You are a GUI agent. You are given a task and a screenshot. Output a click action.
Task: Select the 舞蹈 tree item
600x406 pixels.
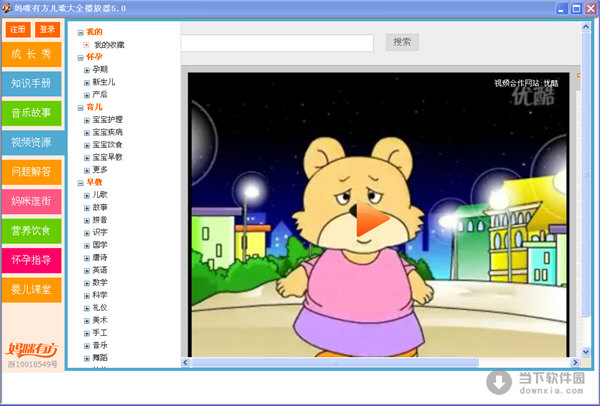tap(100, 358)
